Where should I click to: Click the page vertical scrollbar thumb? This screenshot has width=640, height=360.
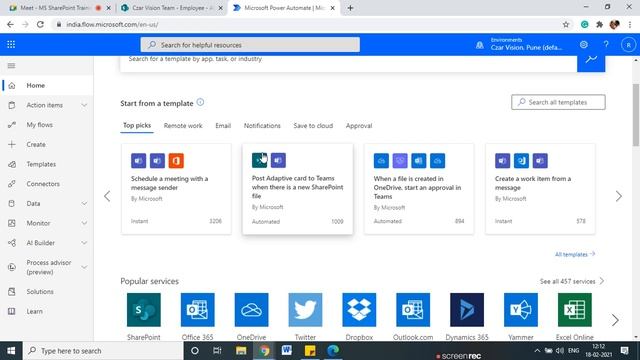[636, 115]
